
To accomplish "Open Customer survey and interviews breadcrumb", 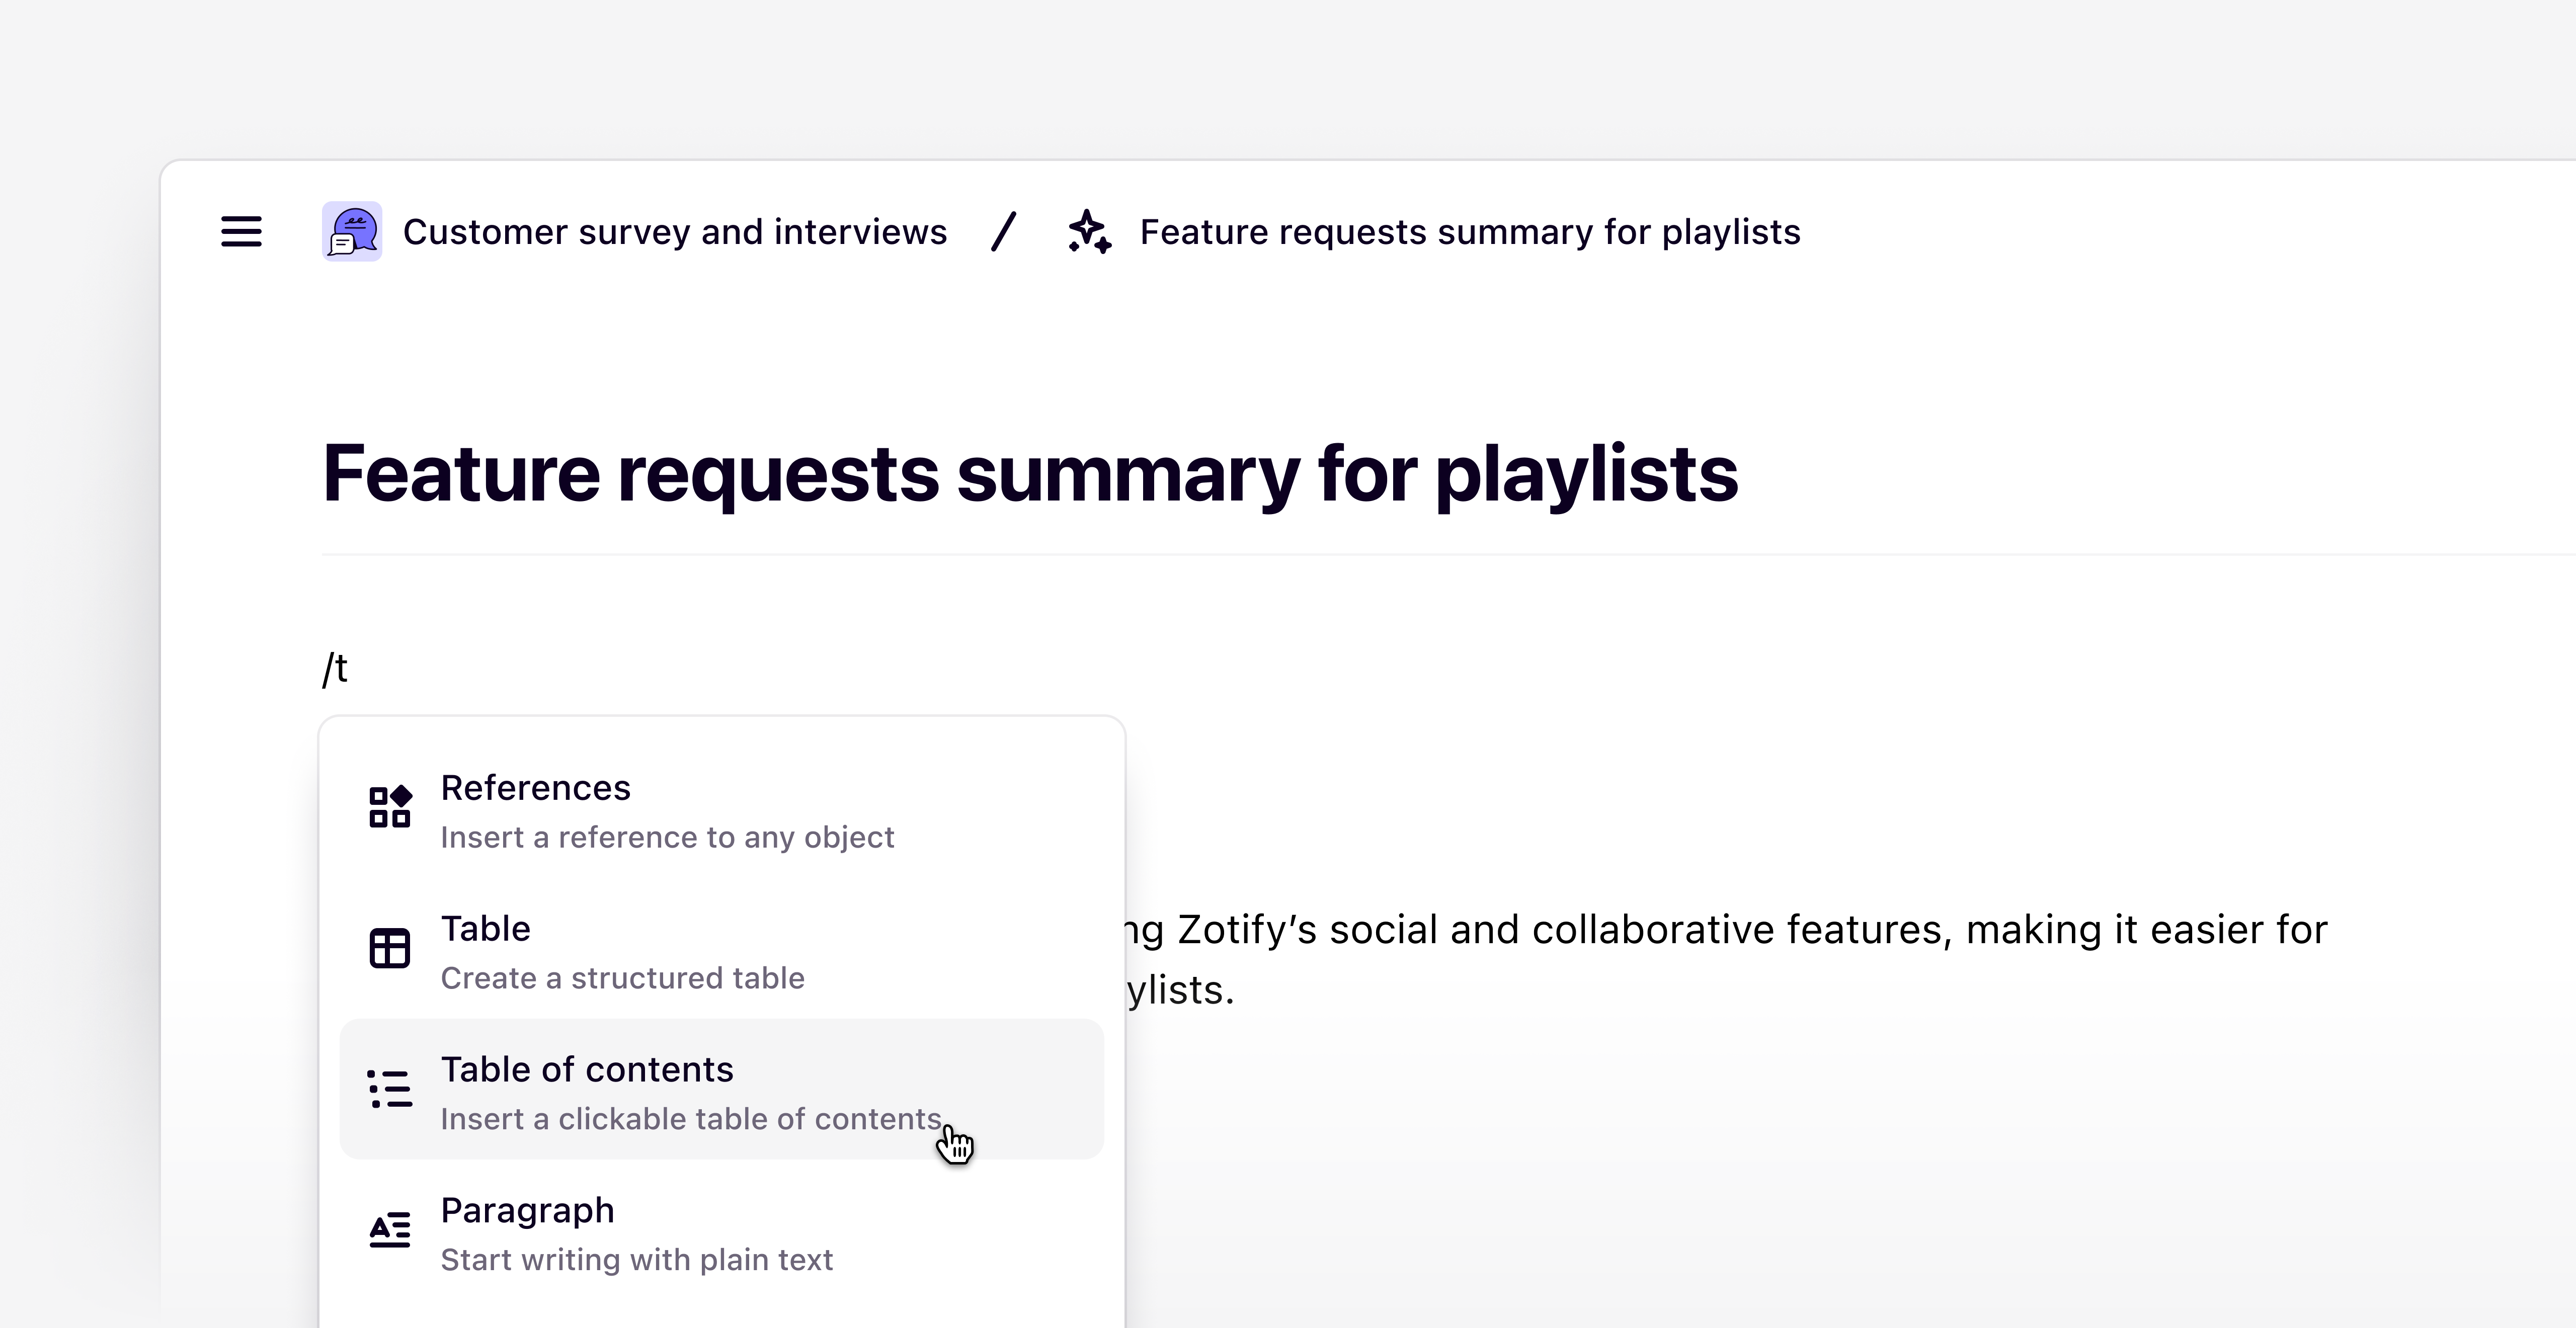I will pos(675,232).
